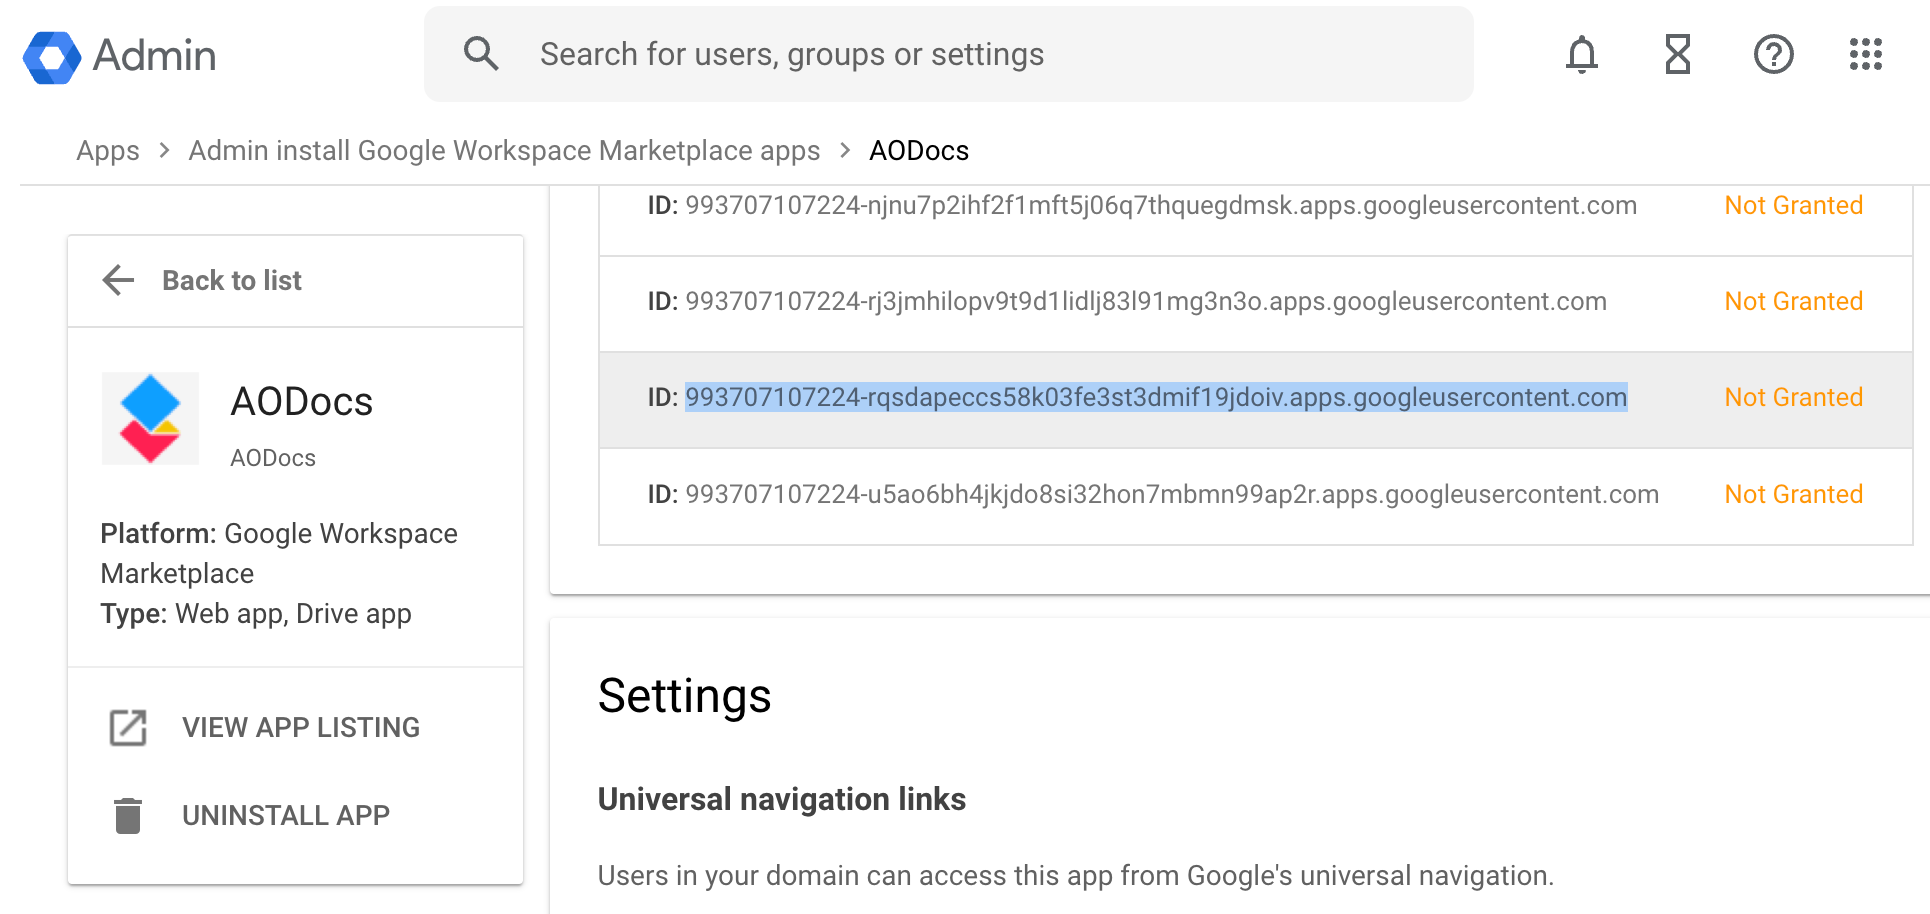
Task: Click VIEW APP LISTING
Action: click(301, 727)
